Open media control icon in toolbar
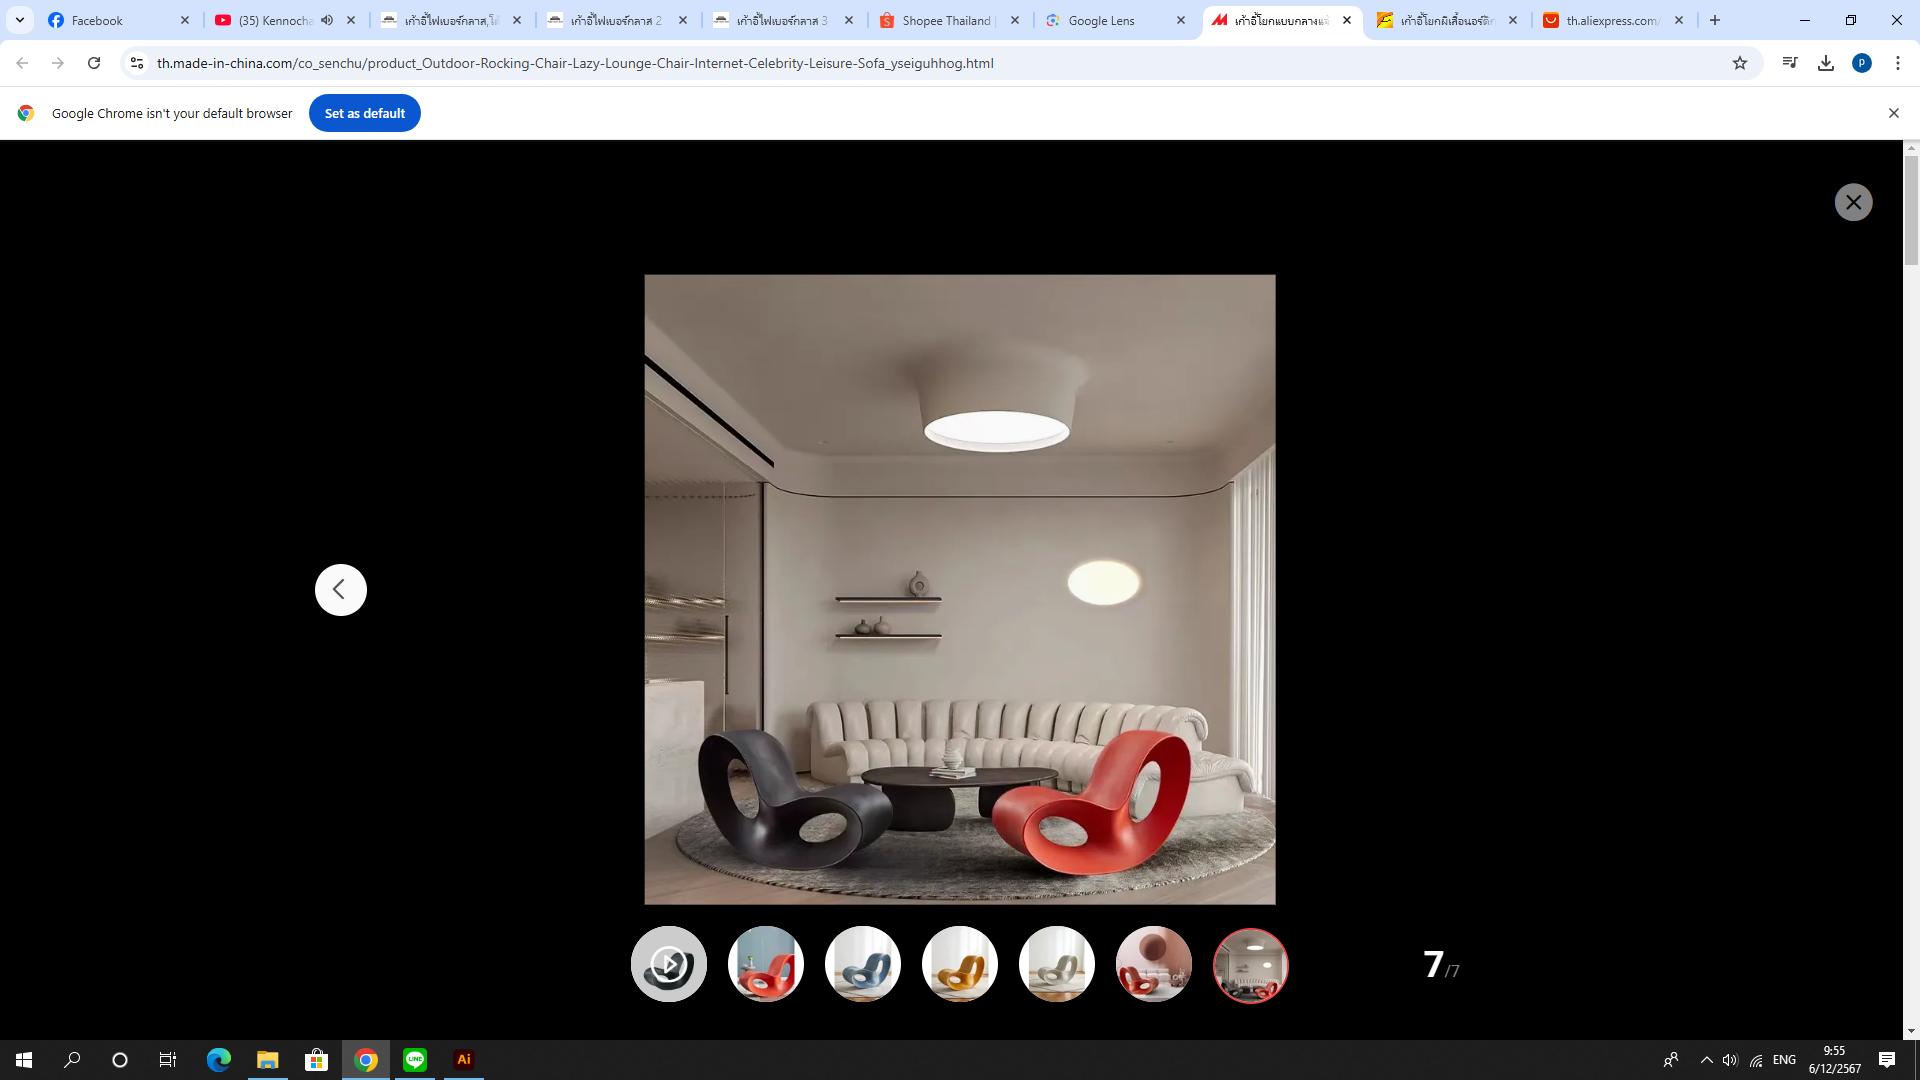1920x1080 pixels. point(1790,63)
